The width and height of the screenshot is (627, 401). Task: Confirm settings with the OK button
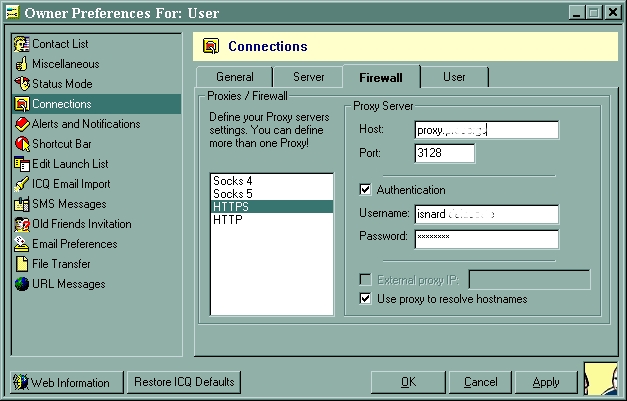[408, 382]
